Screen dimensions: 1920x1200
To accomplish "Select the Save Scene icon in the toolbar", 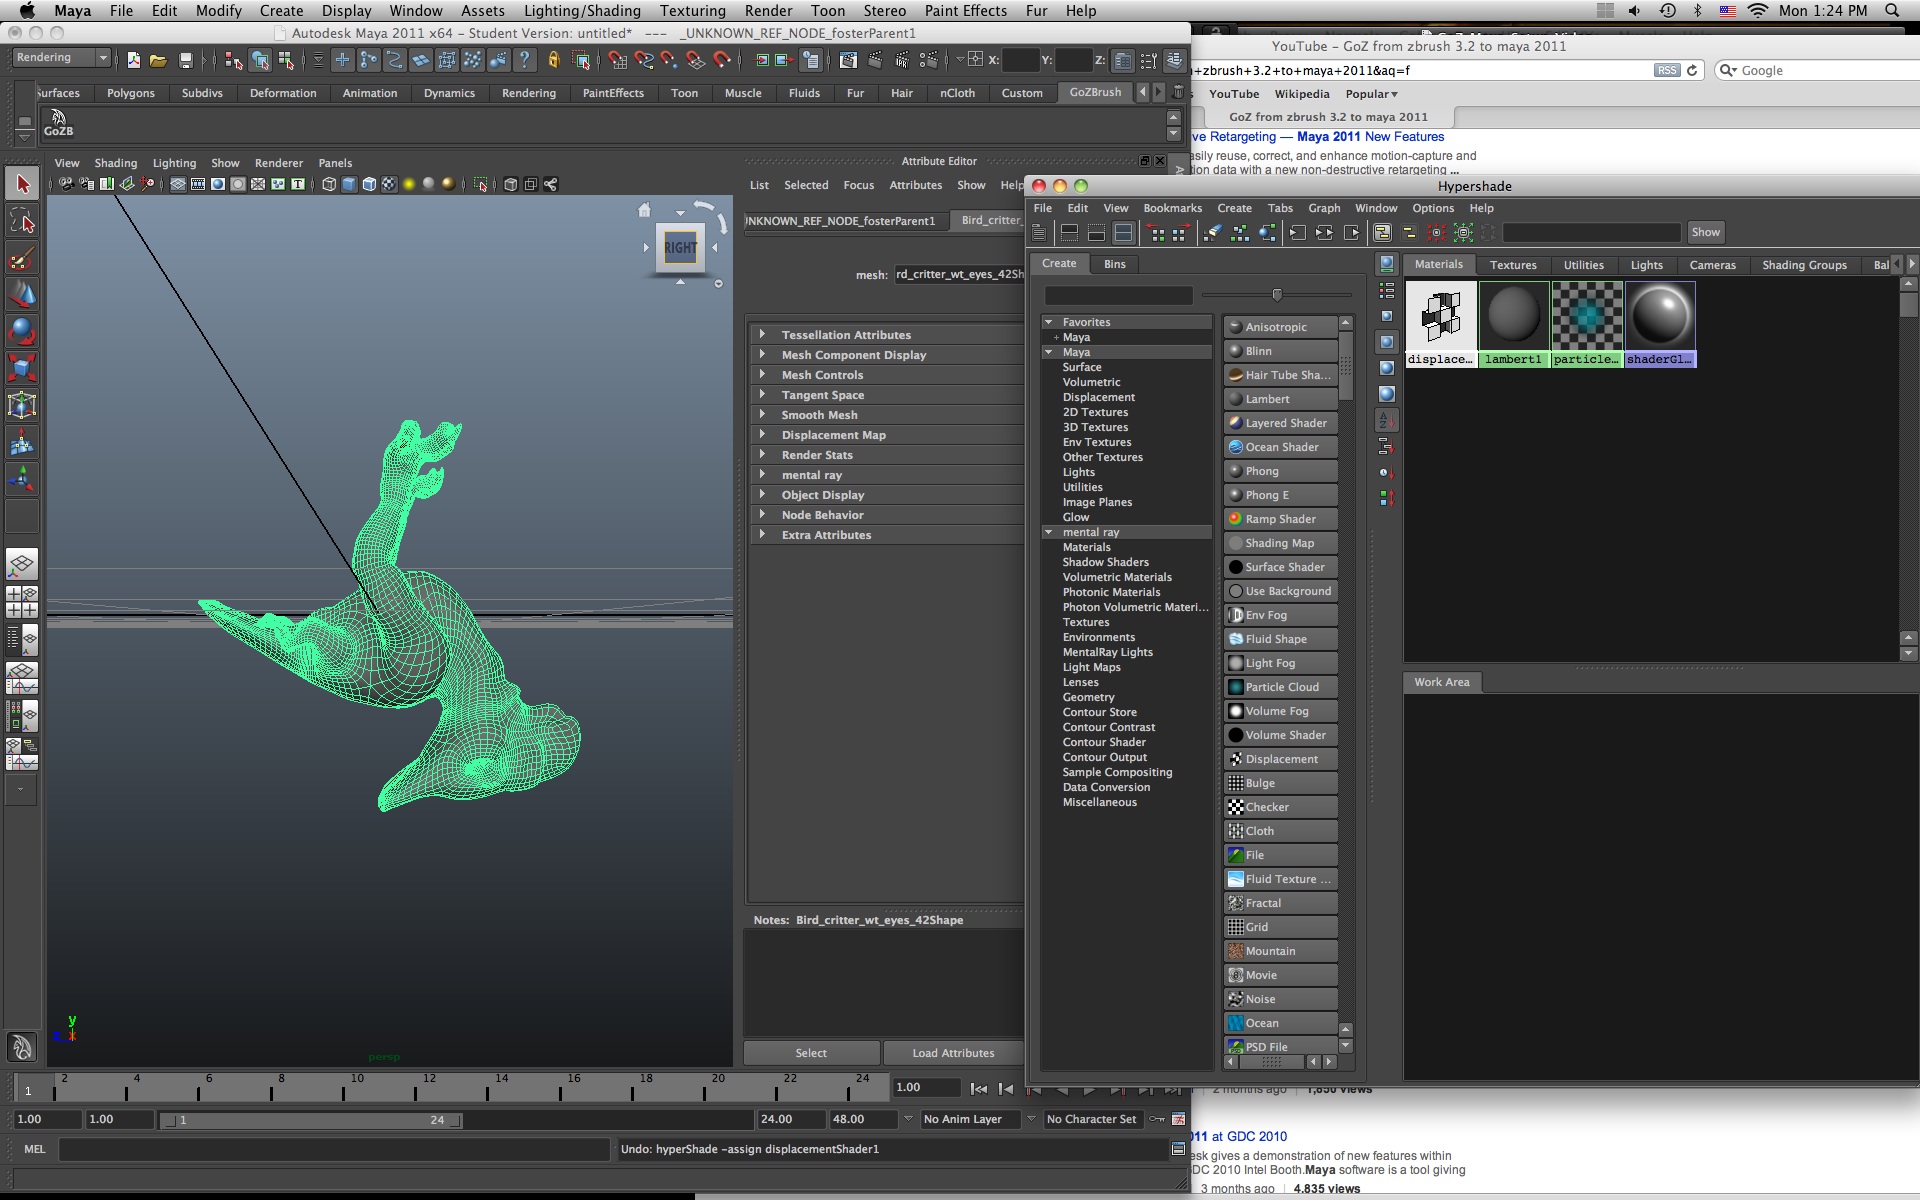I will [x=186, y=60].
